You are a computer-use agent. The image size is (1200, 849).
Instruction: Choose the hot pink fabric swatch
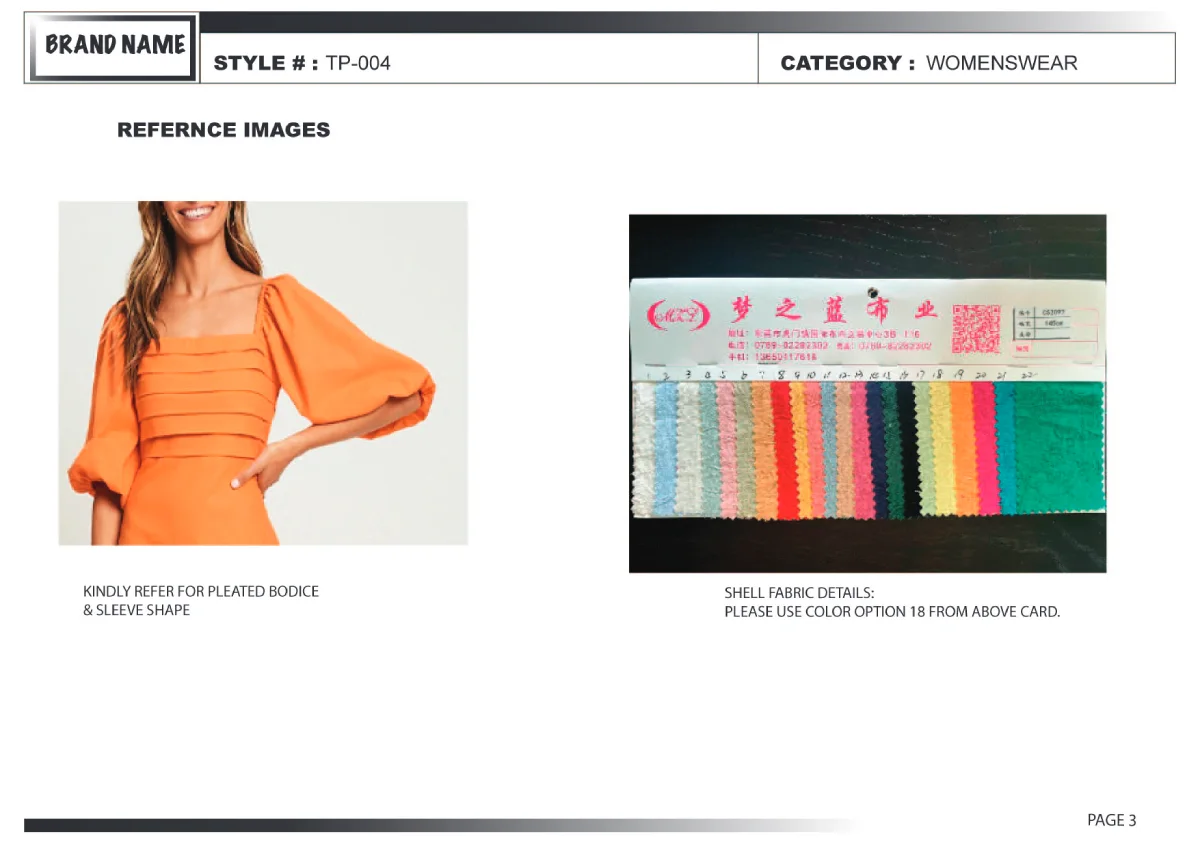pyautogui.click(x=984, y=450)
